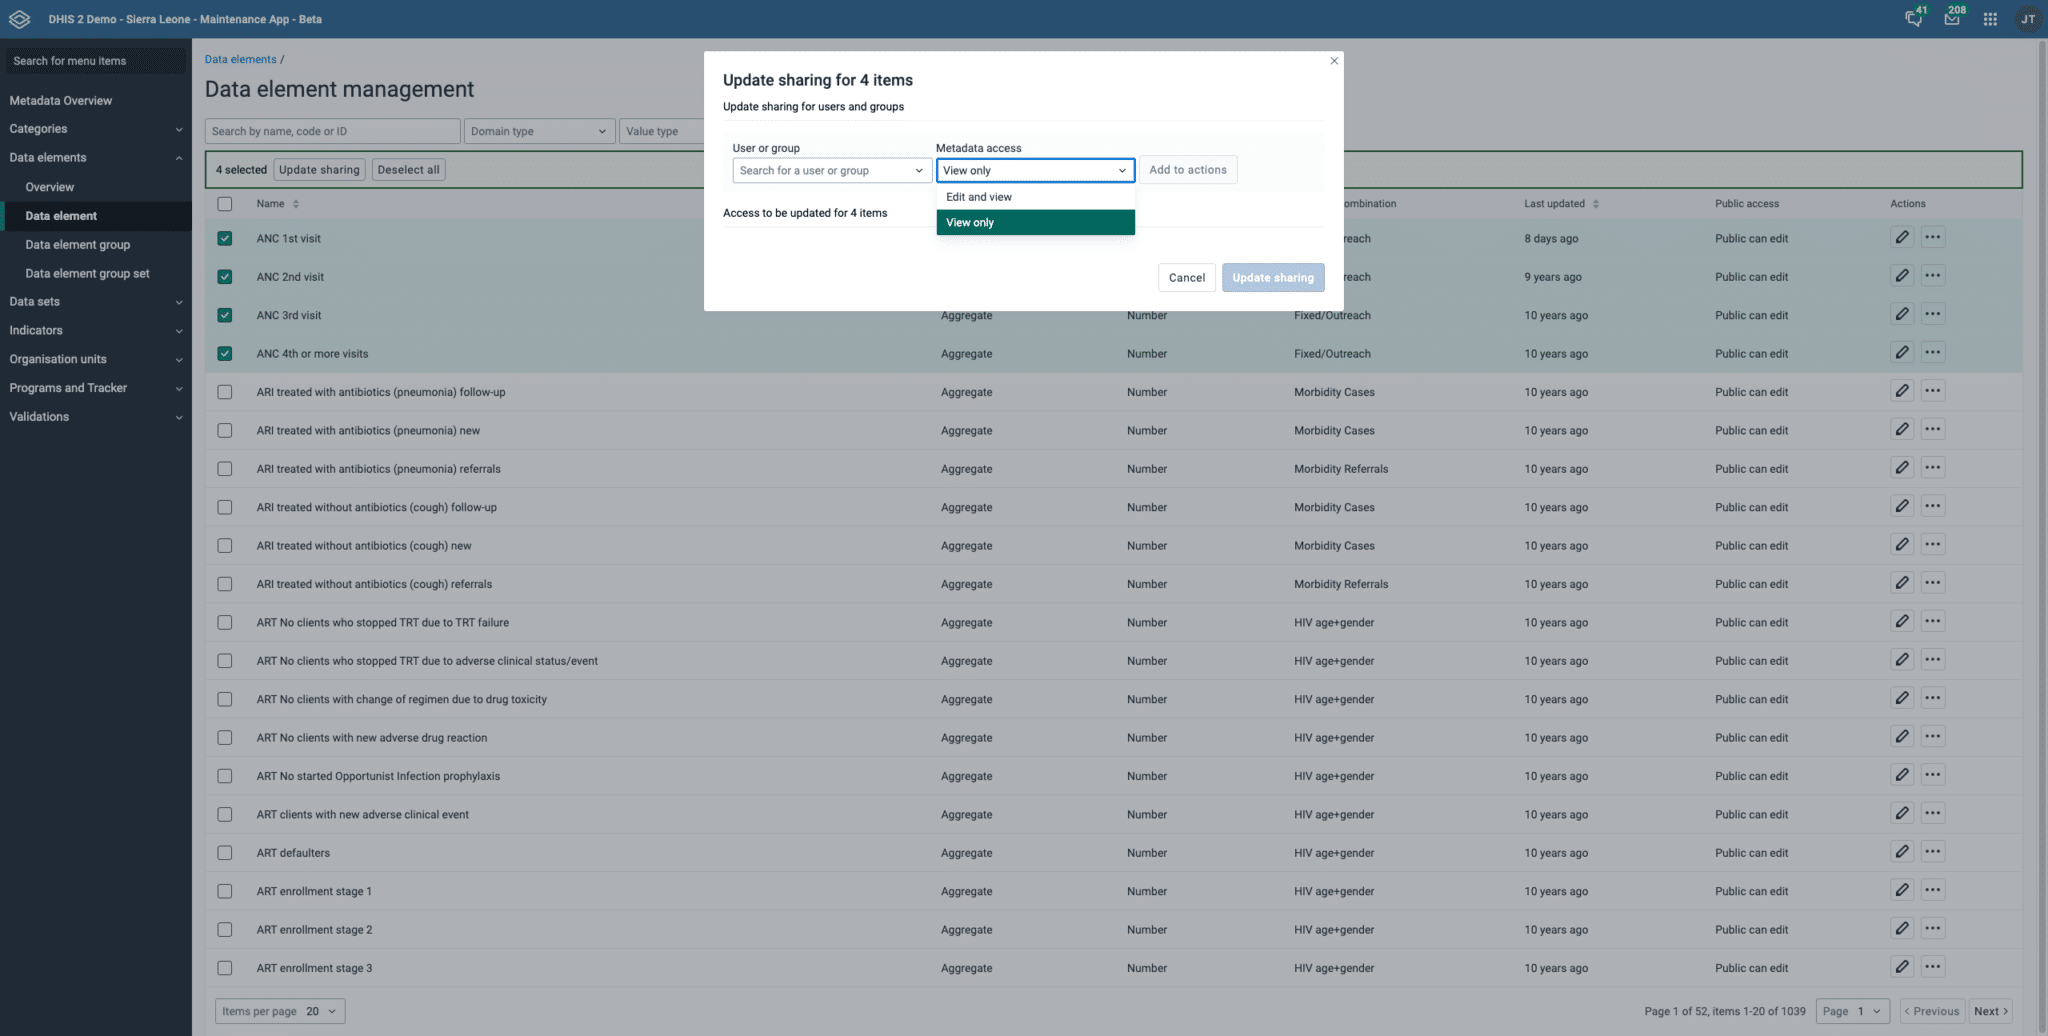Open the apps grid menu icon
Image resolution: width=2048 pixels, height=1036 pixels.
coord(1989,18)
